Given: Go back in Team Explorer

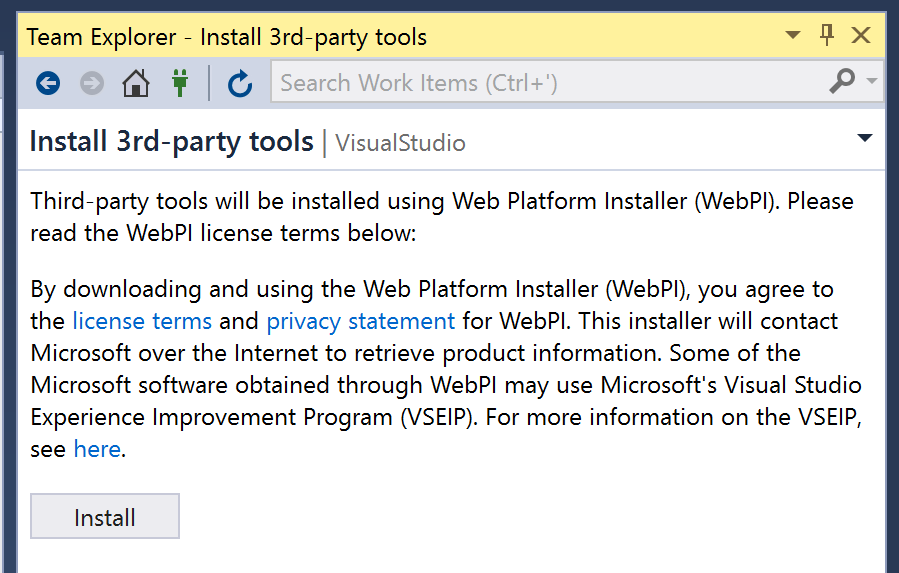Looking at the screenshot, I should tap(48, 83).
